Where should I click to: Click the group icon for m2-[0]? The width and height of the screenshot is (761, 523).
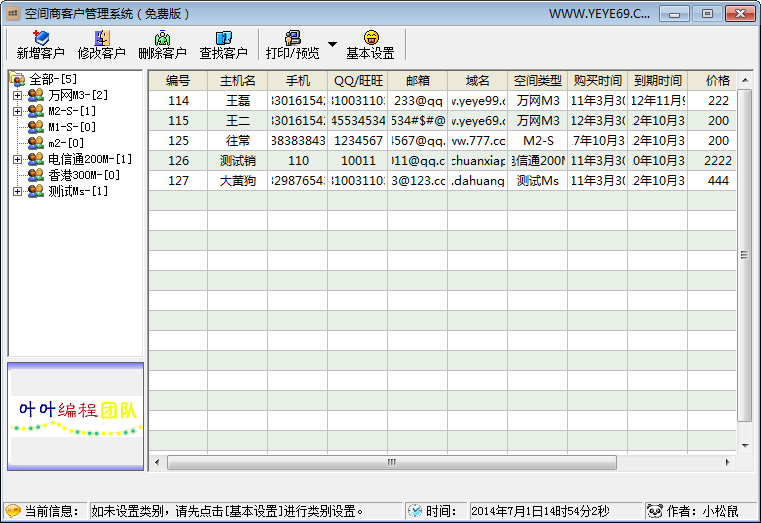[35, 143]
